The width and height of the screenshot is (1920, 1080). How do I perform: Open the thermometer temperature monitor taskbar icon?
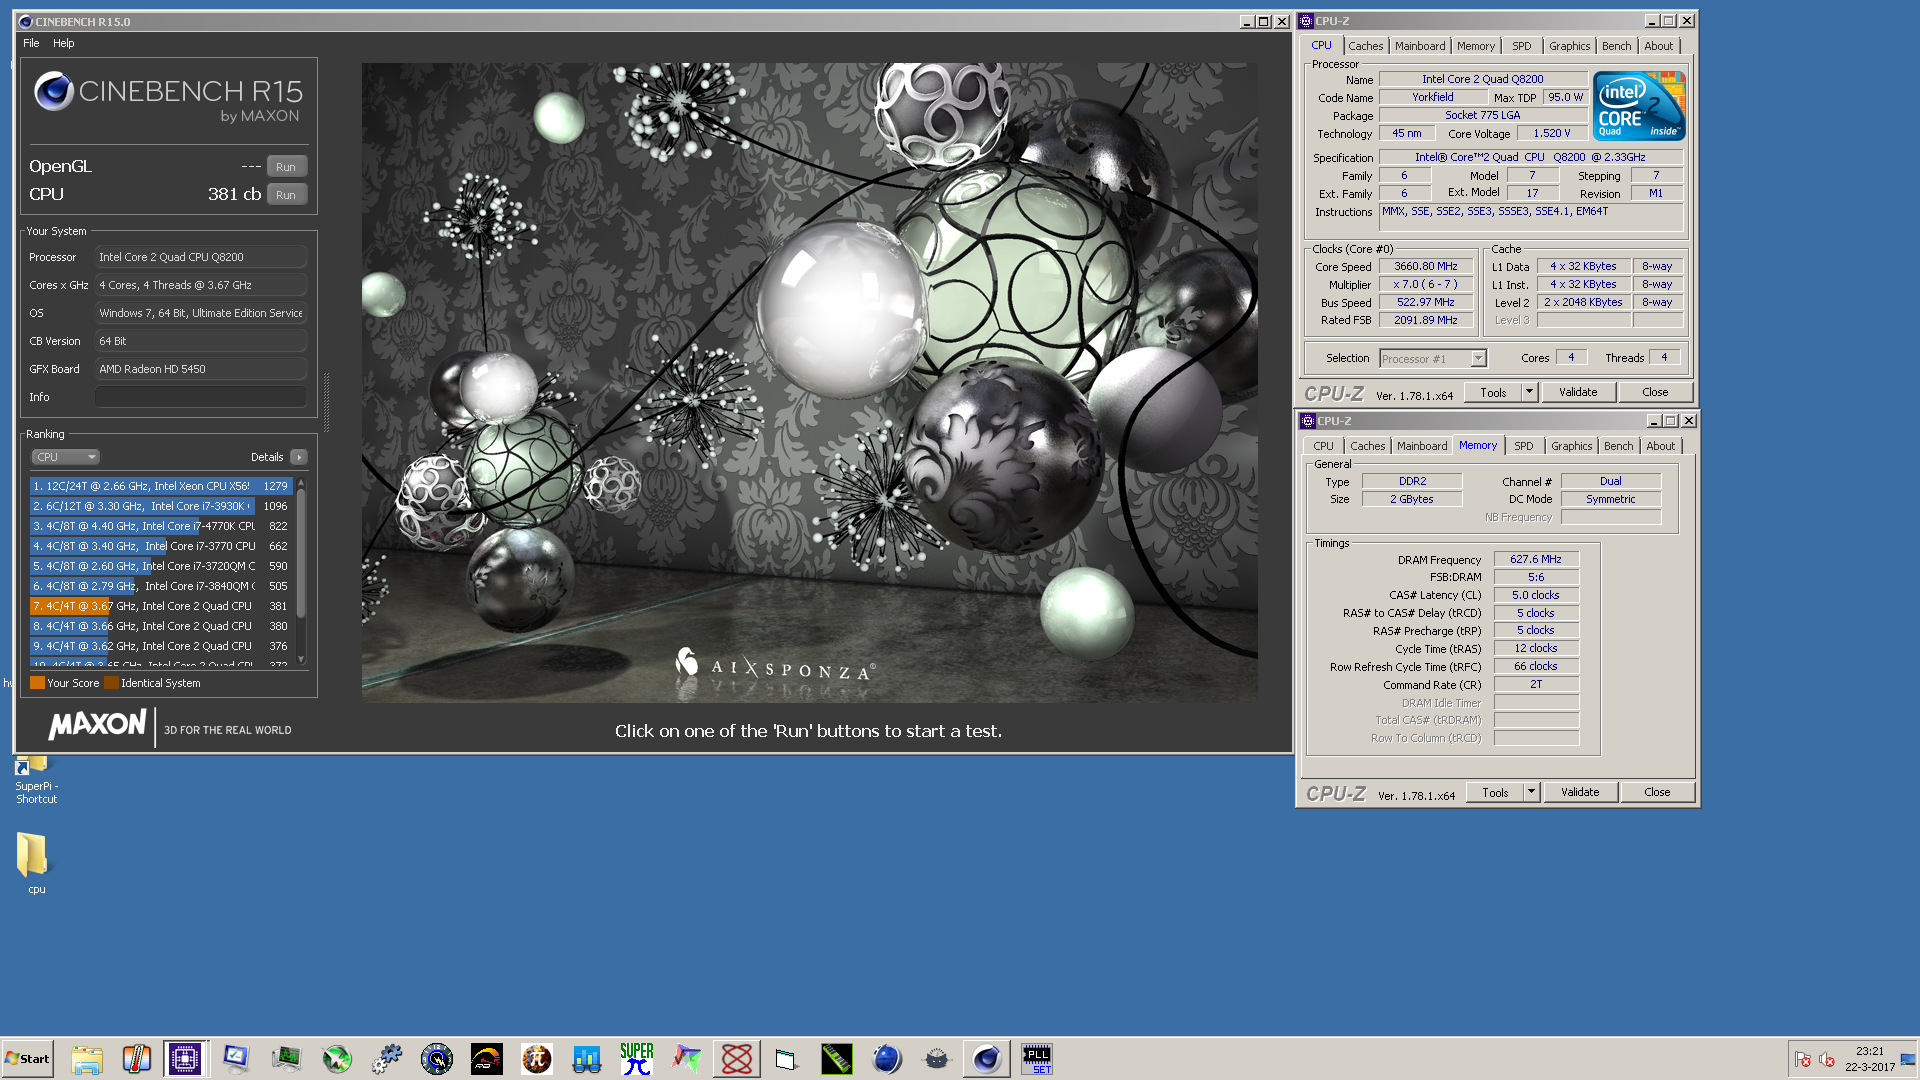137,1059
